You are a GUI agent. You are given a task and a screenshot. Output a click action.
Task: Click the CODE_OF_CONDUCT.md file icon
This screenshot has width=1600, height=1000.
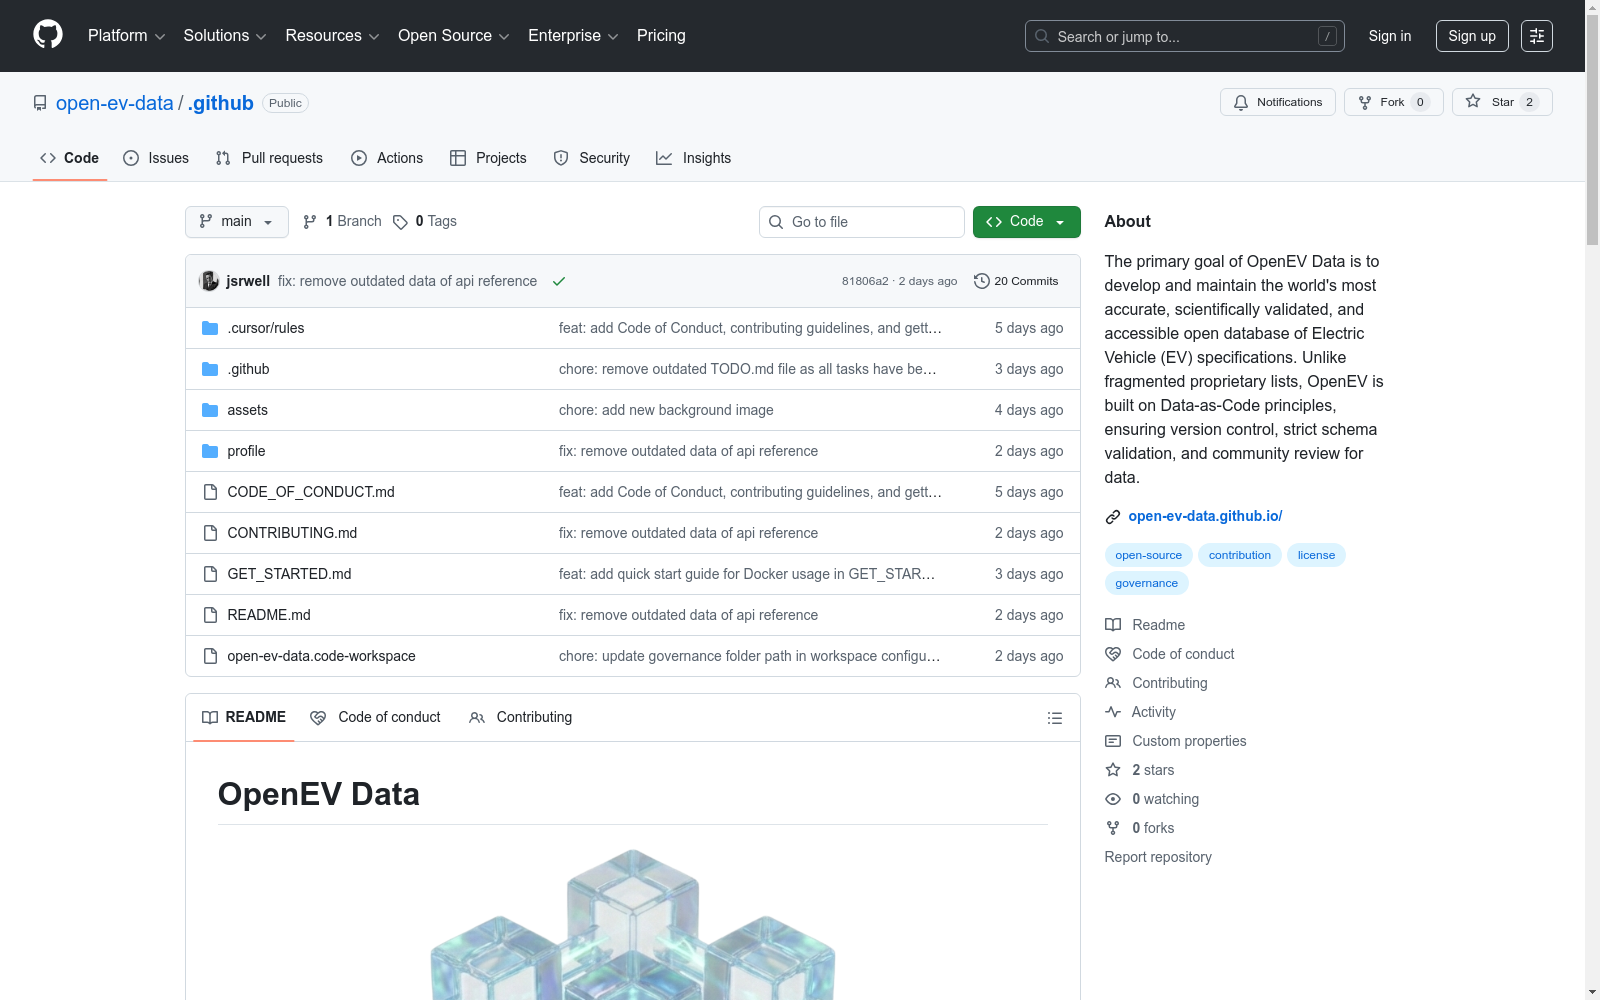pos(210,492)
